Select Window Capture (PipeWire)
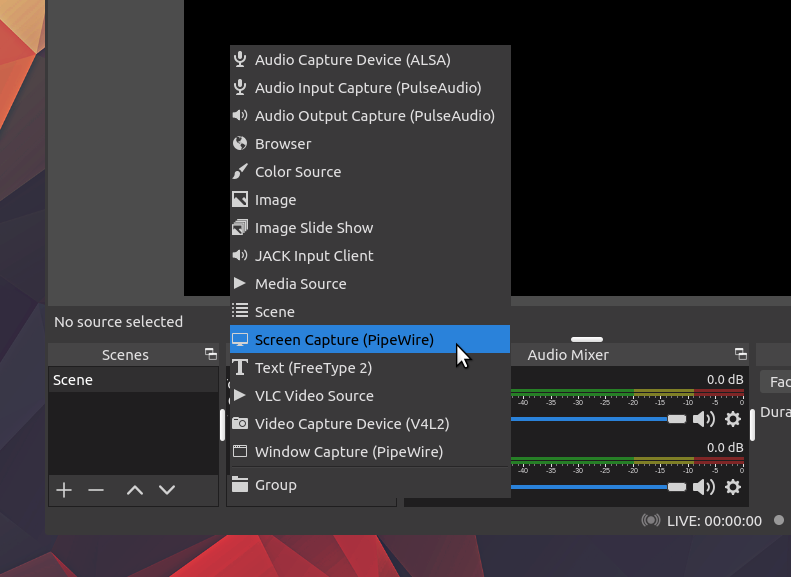This screenshot has height=577, width=791. point(370,451)
